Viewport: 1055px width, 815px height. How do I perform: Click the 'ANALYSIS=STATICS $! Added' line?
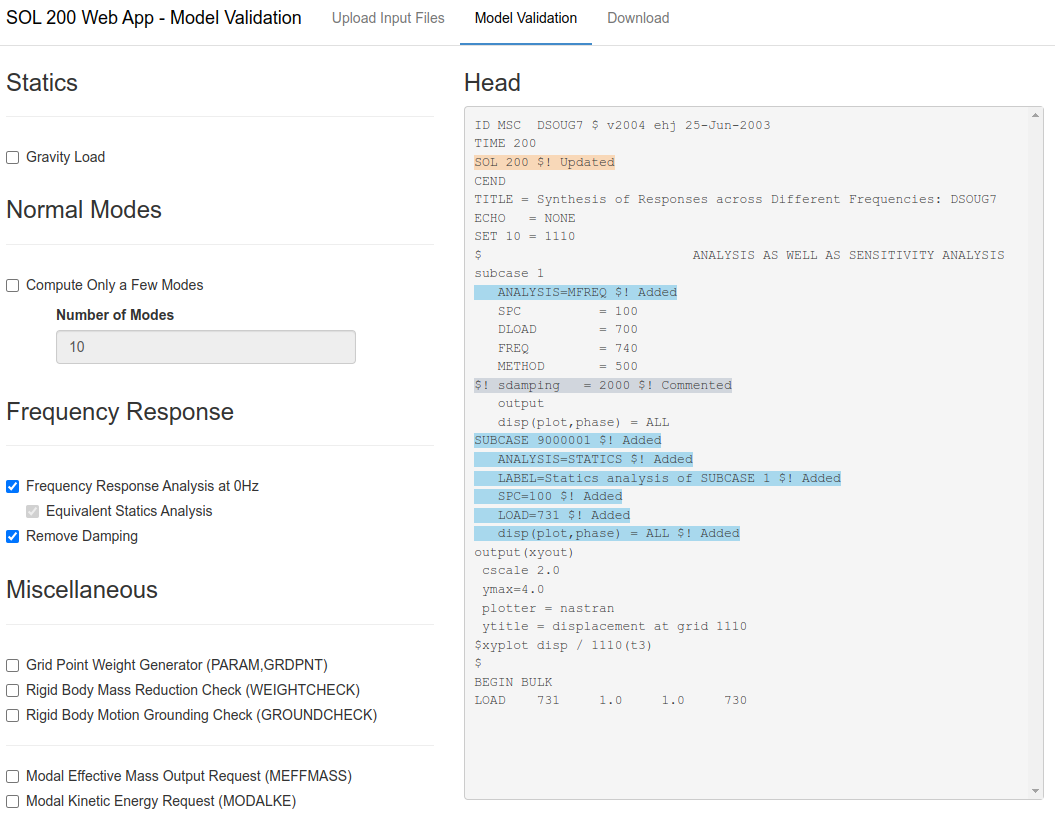(x=583, y=459)
